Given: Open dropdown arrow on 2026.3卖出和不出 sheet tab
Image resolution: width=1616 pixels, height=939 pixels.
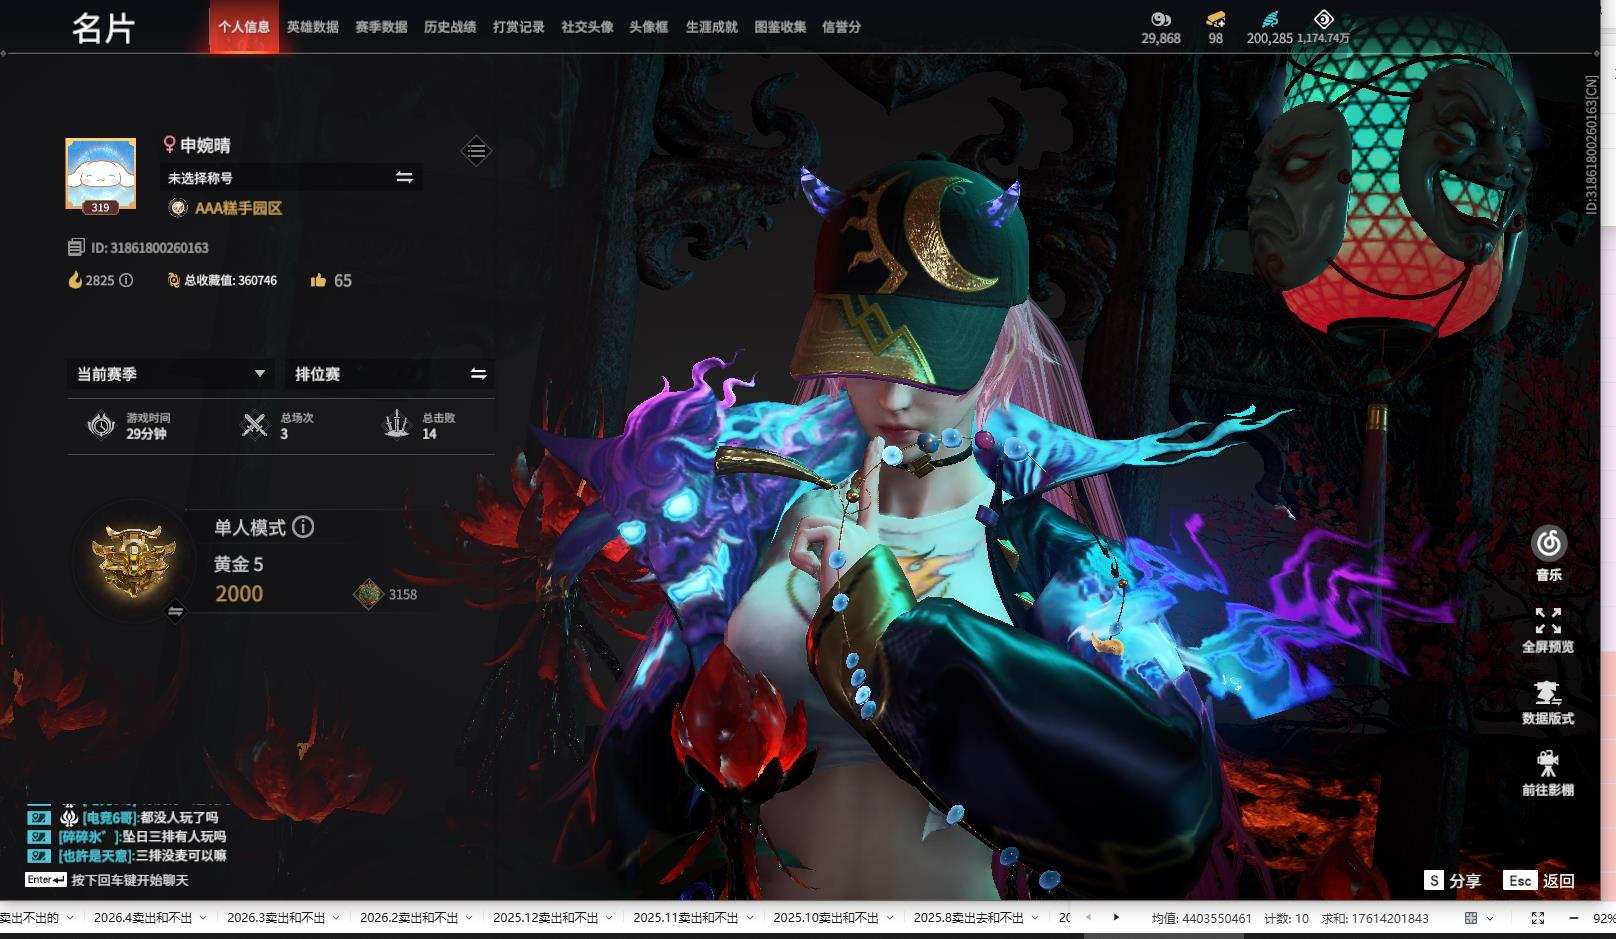Looking at the screenshot, I should coord(336,917).
